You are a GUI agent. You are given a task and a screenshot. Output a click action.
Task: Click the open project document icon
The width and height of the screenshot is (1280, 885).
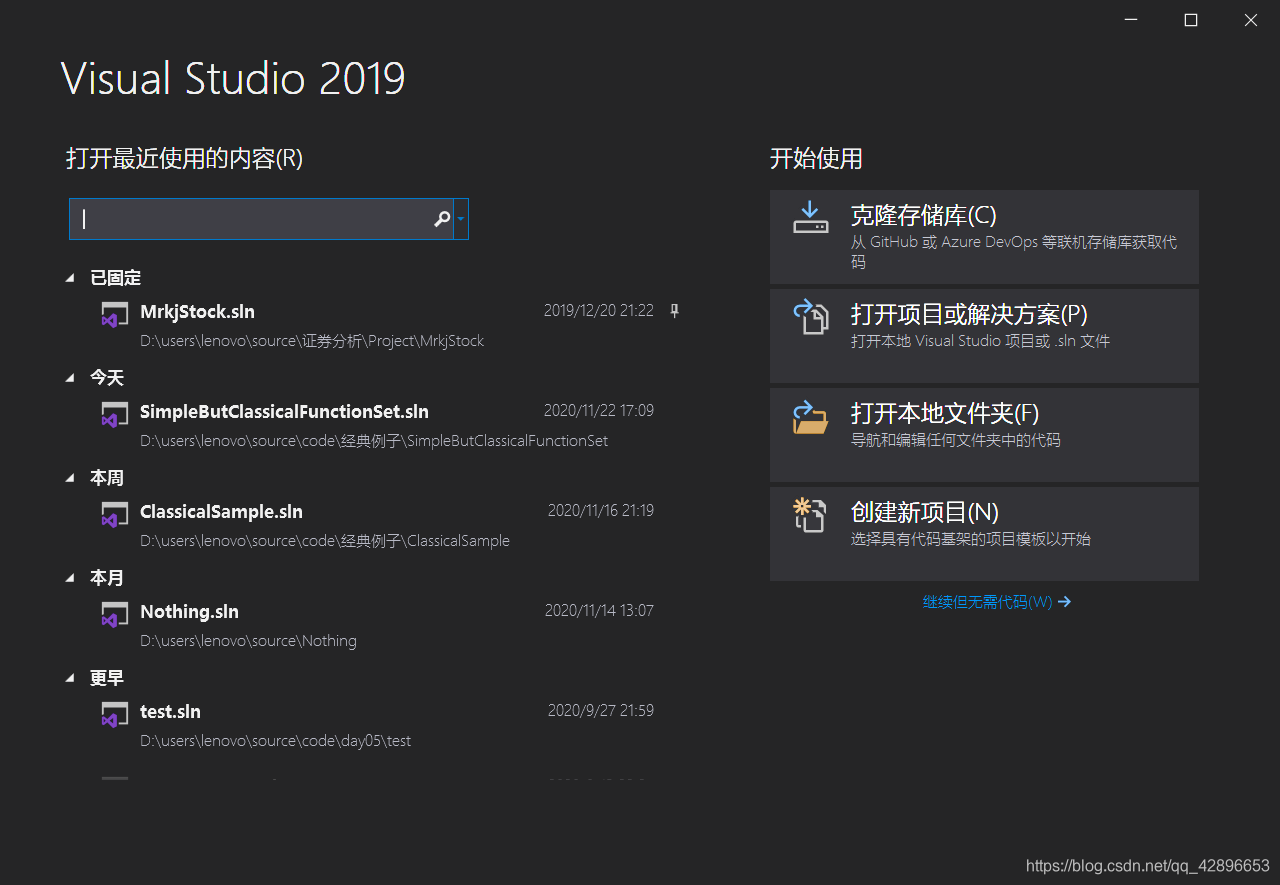click(811, 317)
